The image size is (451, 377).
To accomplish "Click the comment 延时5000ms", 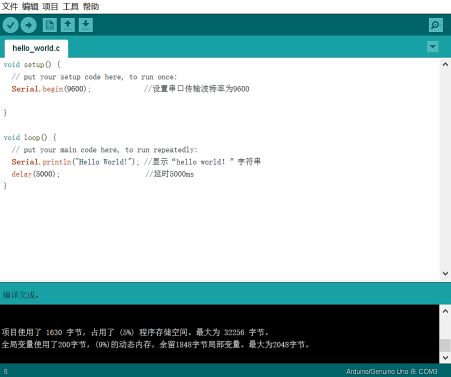I will (170, 174).
